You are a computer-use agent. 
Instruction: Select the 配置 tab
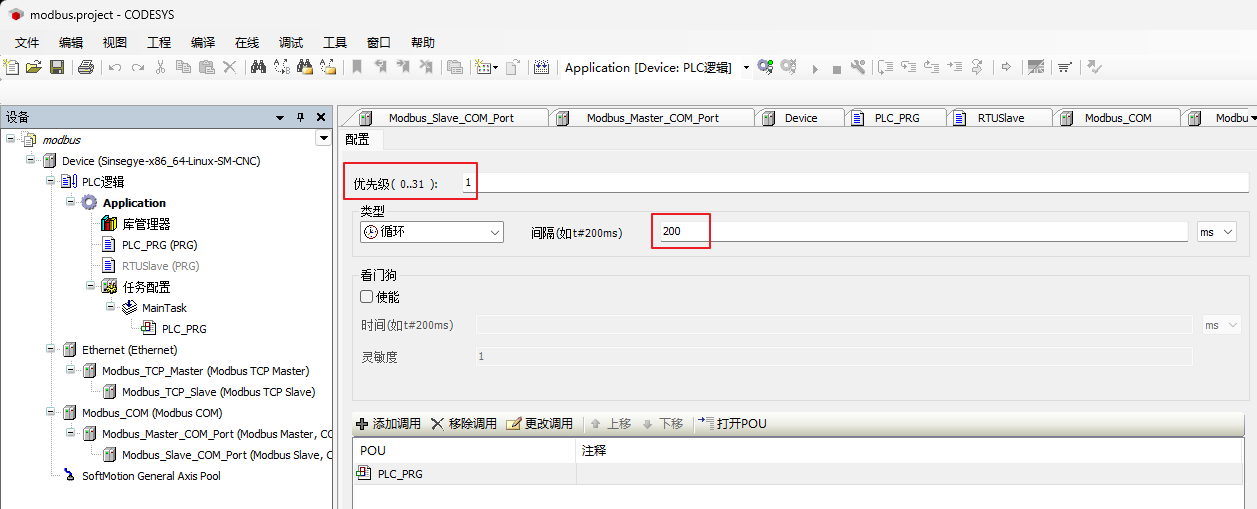click(357, 139)
